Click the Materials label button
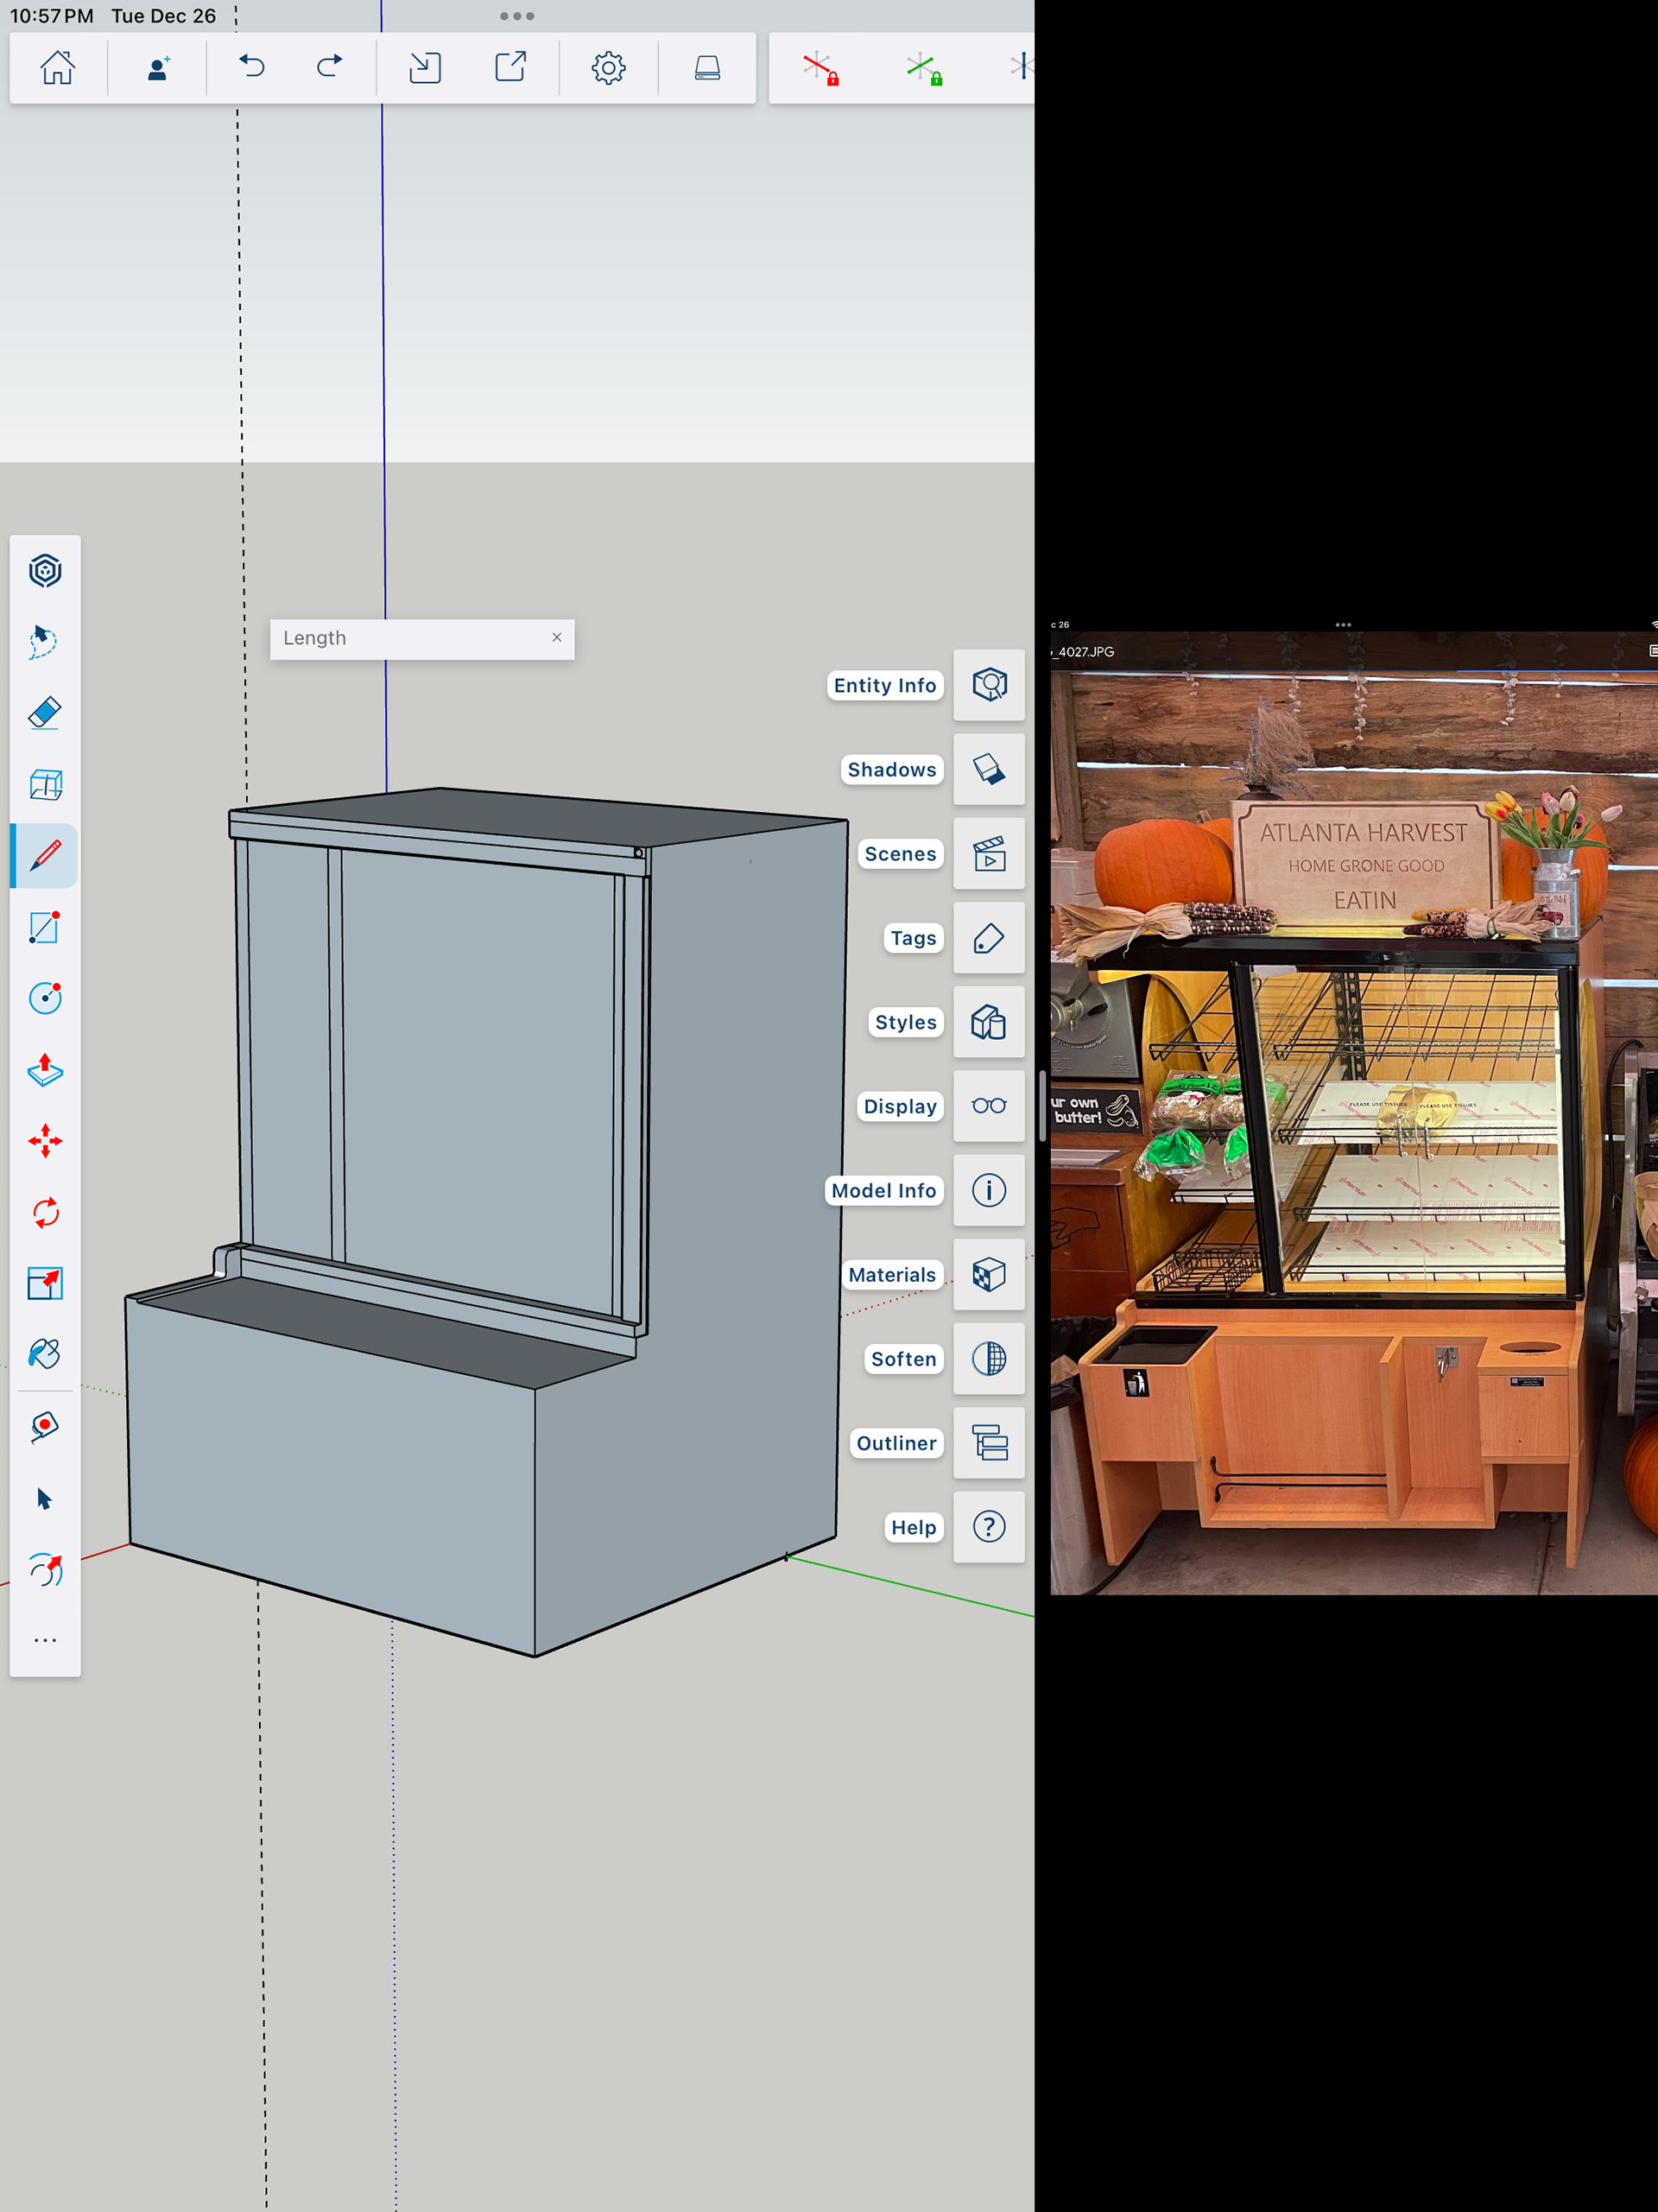The width and height of the screenshot is (1658, 2212). (891, 1275)
